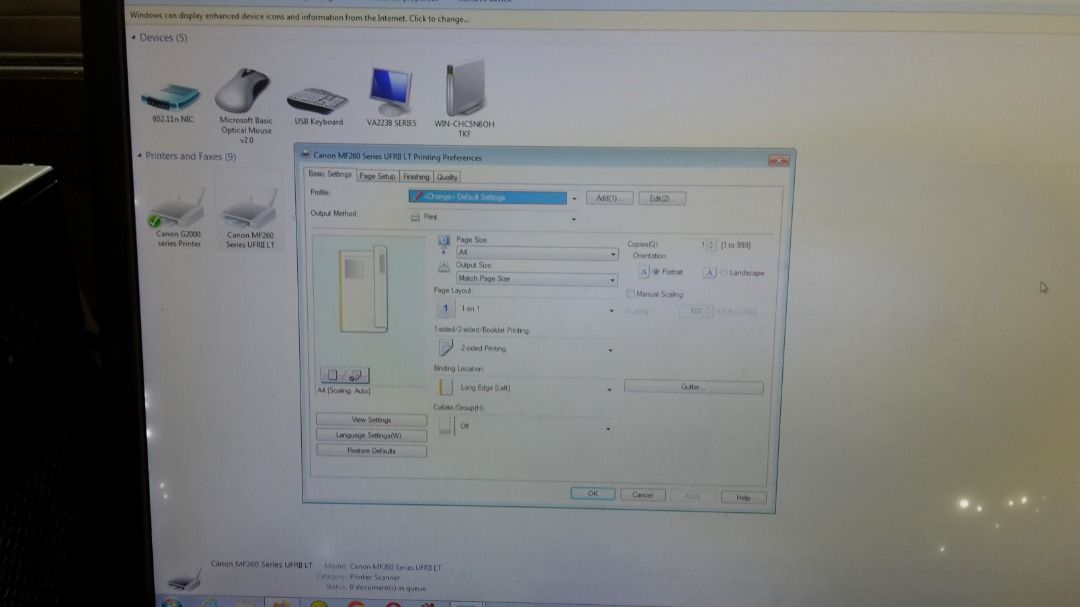
Task: Click the 2-sided Printing icon
Action: point(446,348)
